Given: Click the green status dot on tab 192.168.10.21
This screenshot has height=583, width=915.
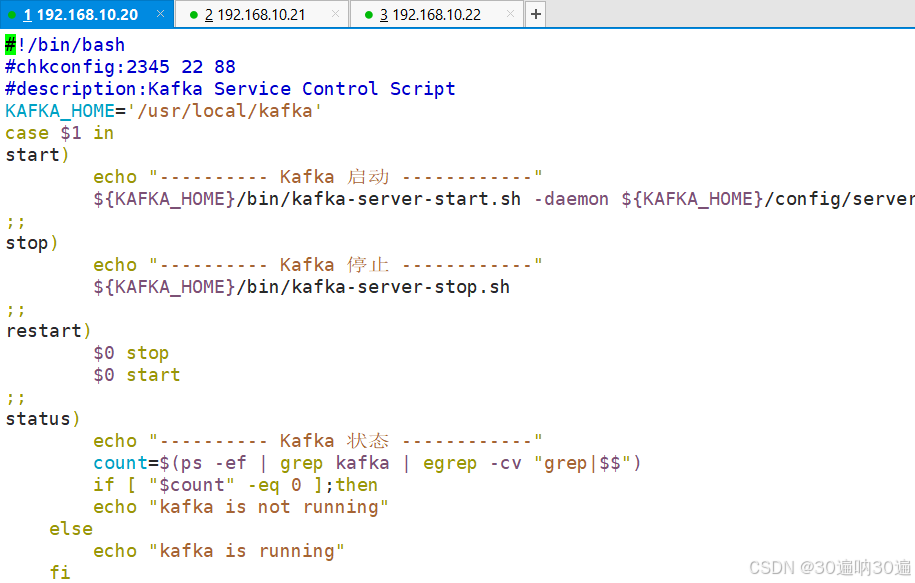Looking at the screenshot, I should tap(194, 15).
